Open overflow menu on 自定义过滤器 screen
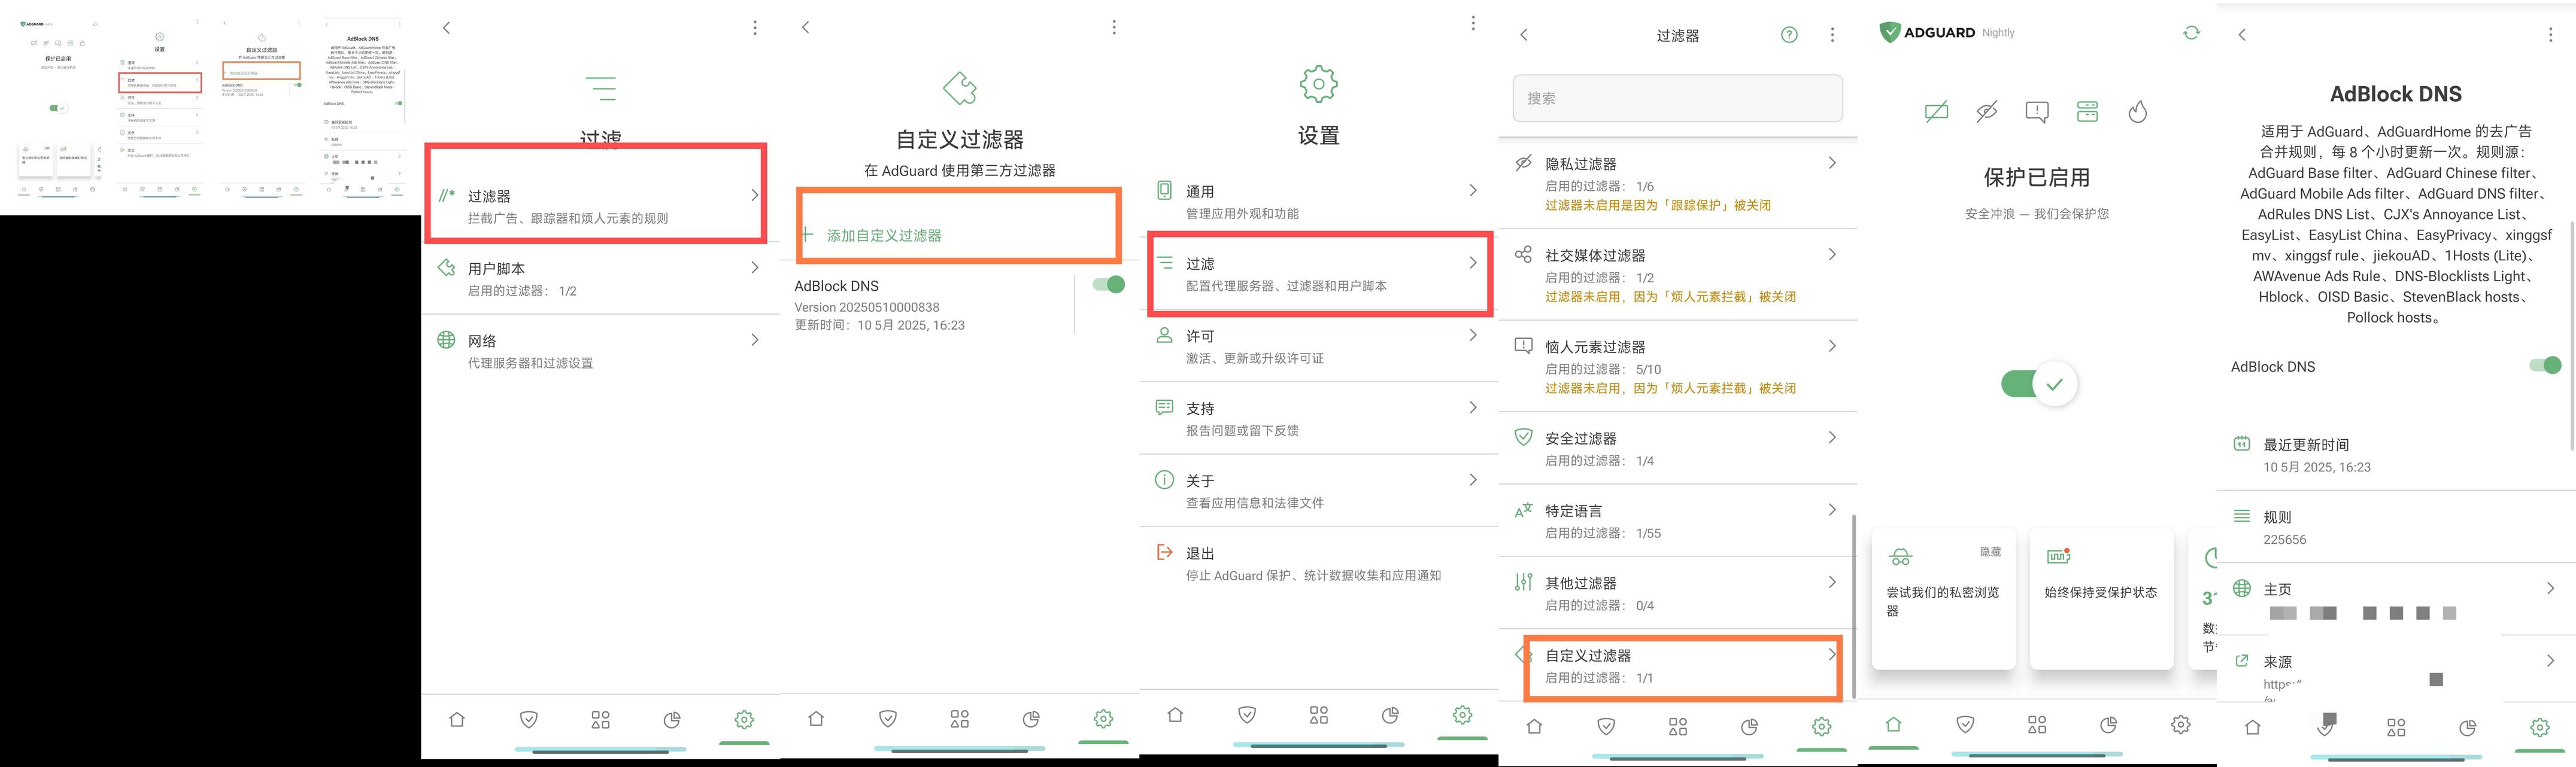The image size is (2576, 767). [1114, 27]
